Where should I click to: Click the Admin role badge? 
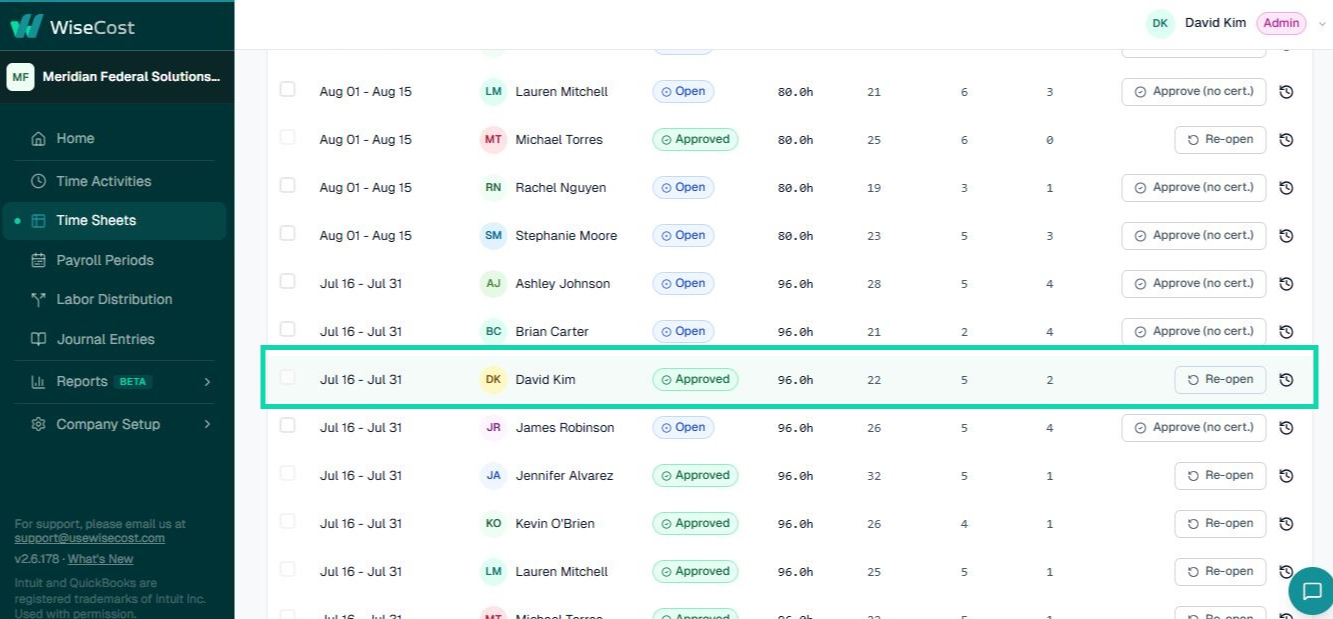tap(1281, 23)
